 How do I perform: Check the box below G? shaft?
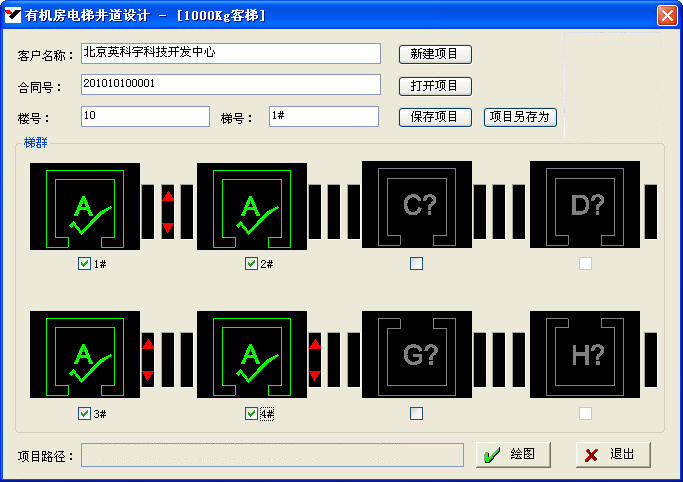[416, 413]
